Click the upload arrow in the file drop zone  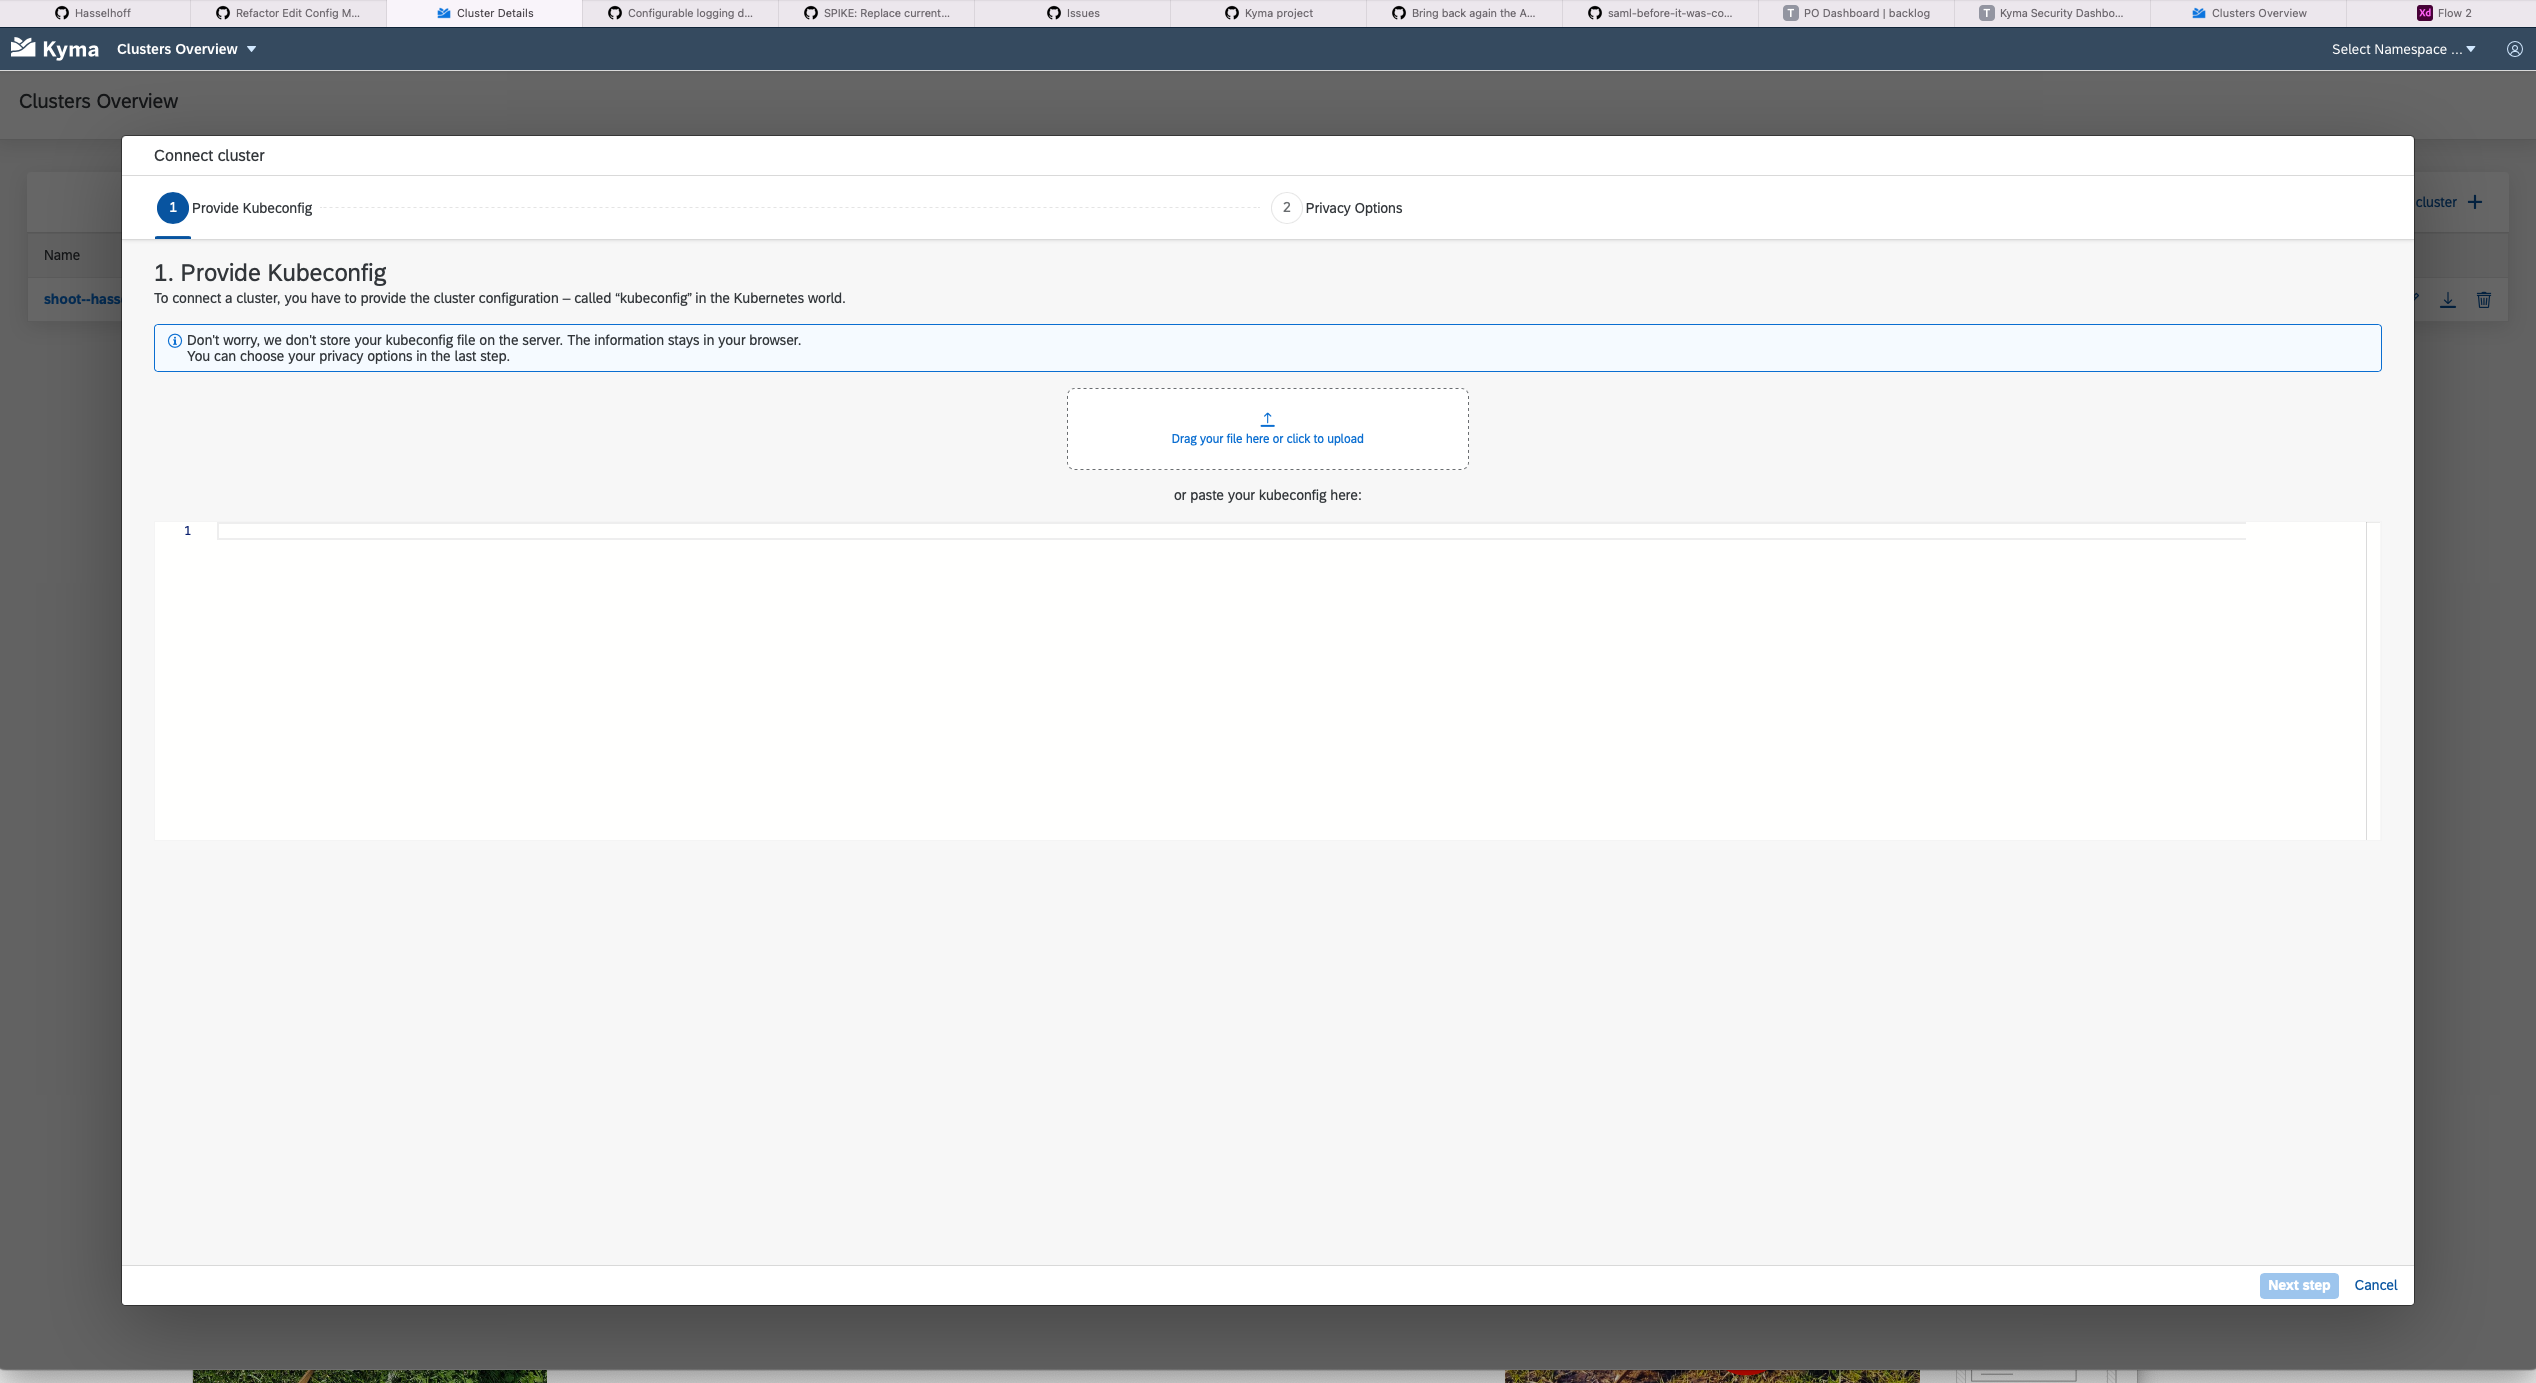[x=1267, y=419]
